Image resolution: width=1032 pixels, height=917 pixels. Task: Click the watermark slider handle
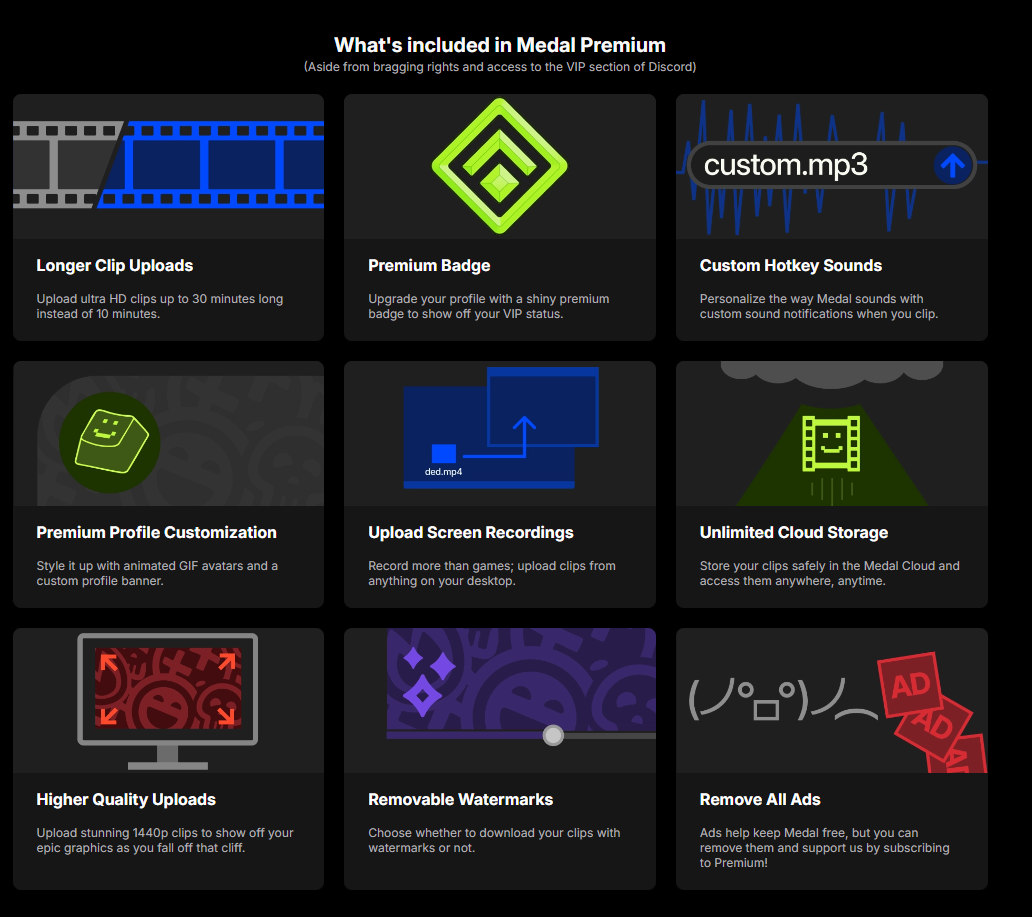pyautogui.click(x=553, y=735)
